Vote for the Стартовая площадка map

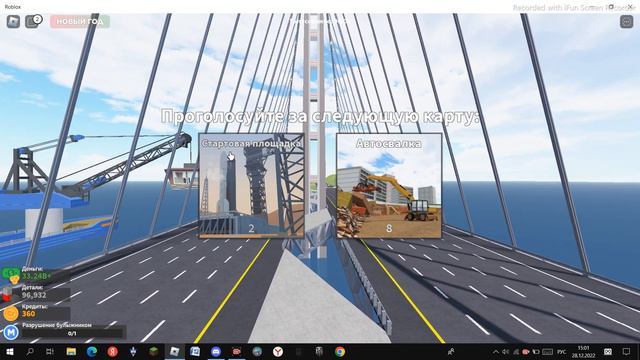click(x=251, y=186)
